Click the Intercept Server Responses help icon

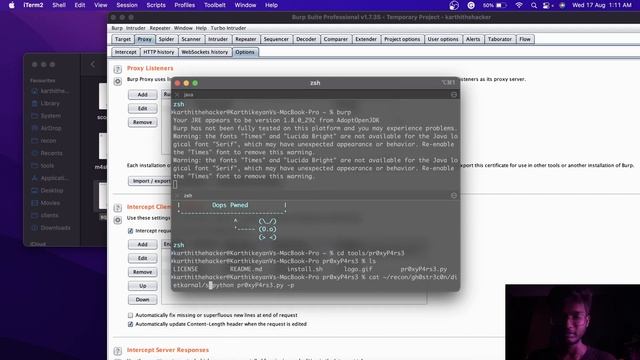[x=118, y=351]
